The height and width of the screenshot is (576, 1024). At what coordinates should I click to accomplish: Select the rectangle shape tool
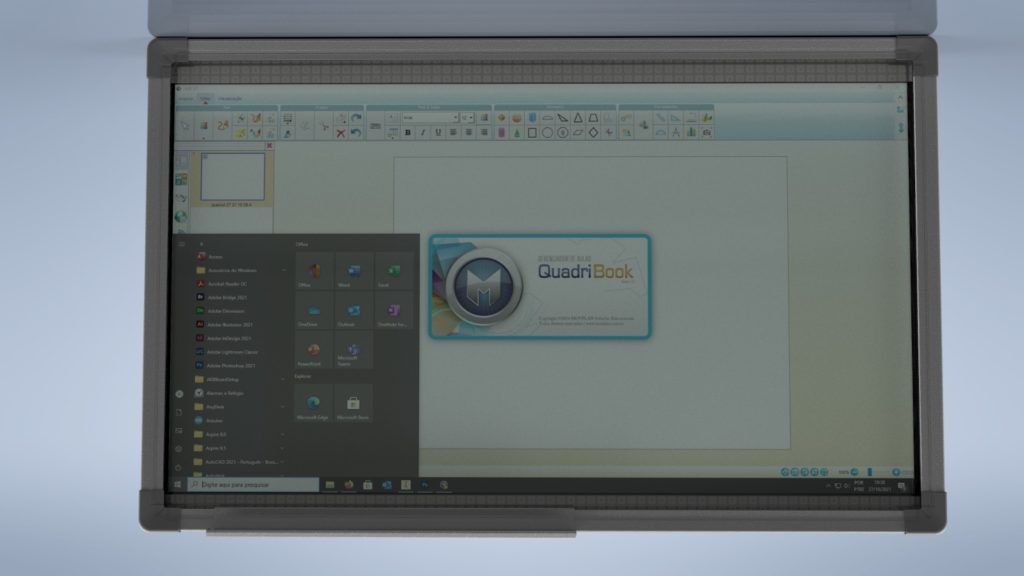tap(532, 132)
